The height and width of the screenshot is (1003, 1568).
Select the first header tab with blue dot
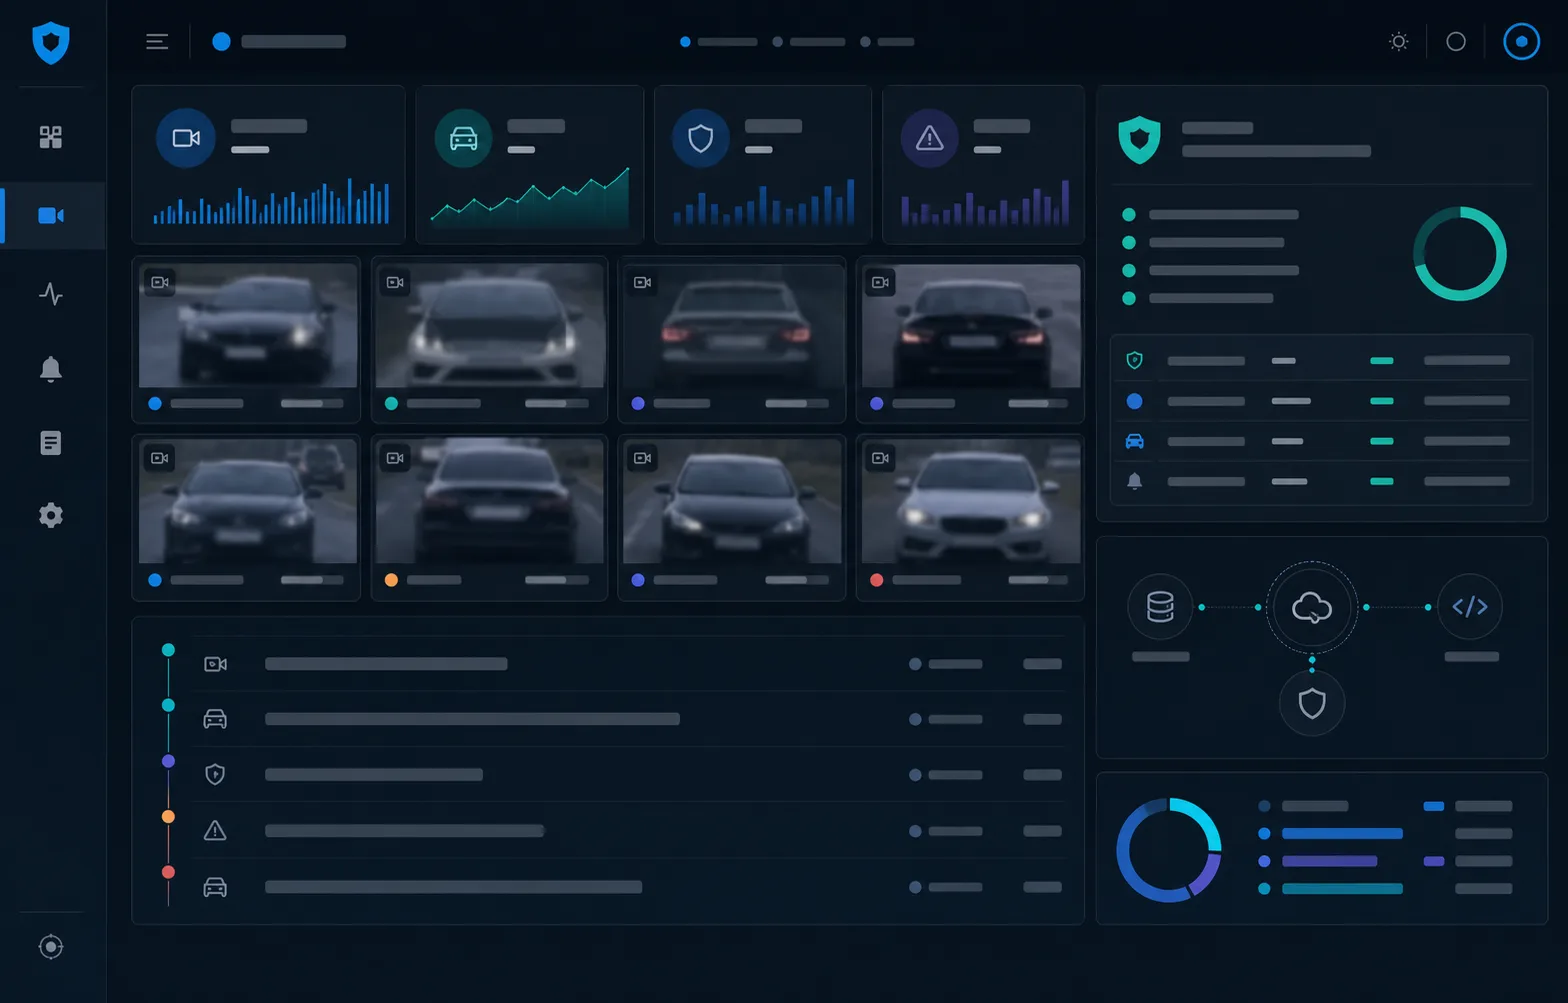[x=719, y=42]
